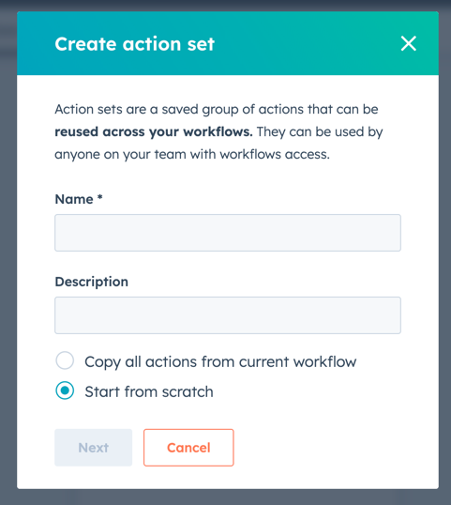Viewport: 451px width, 505px height.
Task: Click the Name input field
Action: pos(228,233)
